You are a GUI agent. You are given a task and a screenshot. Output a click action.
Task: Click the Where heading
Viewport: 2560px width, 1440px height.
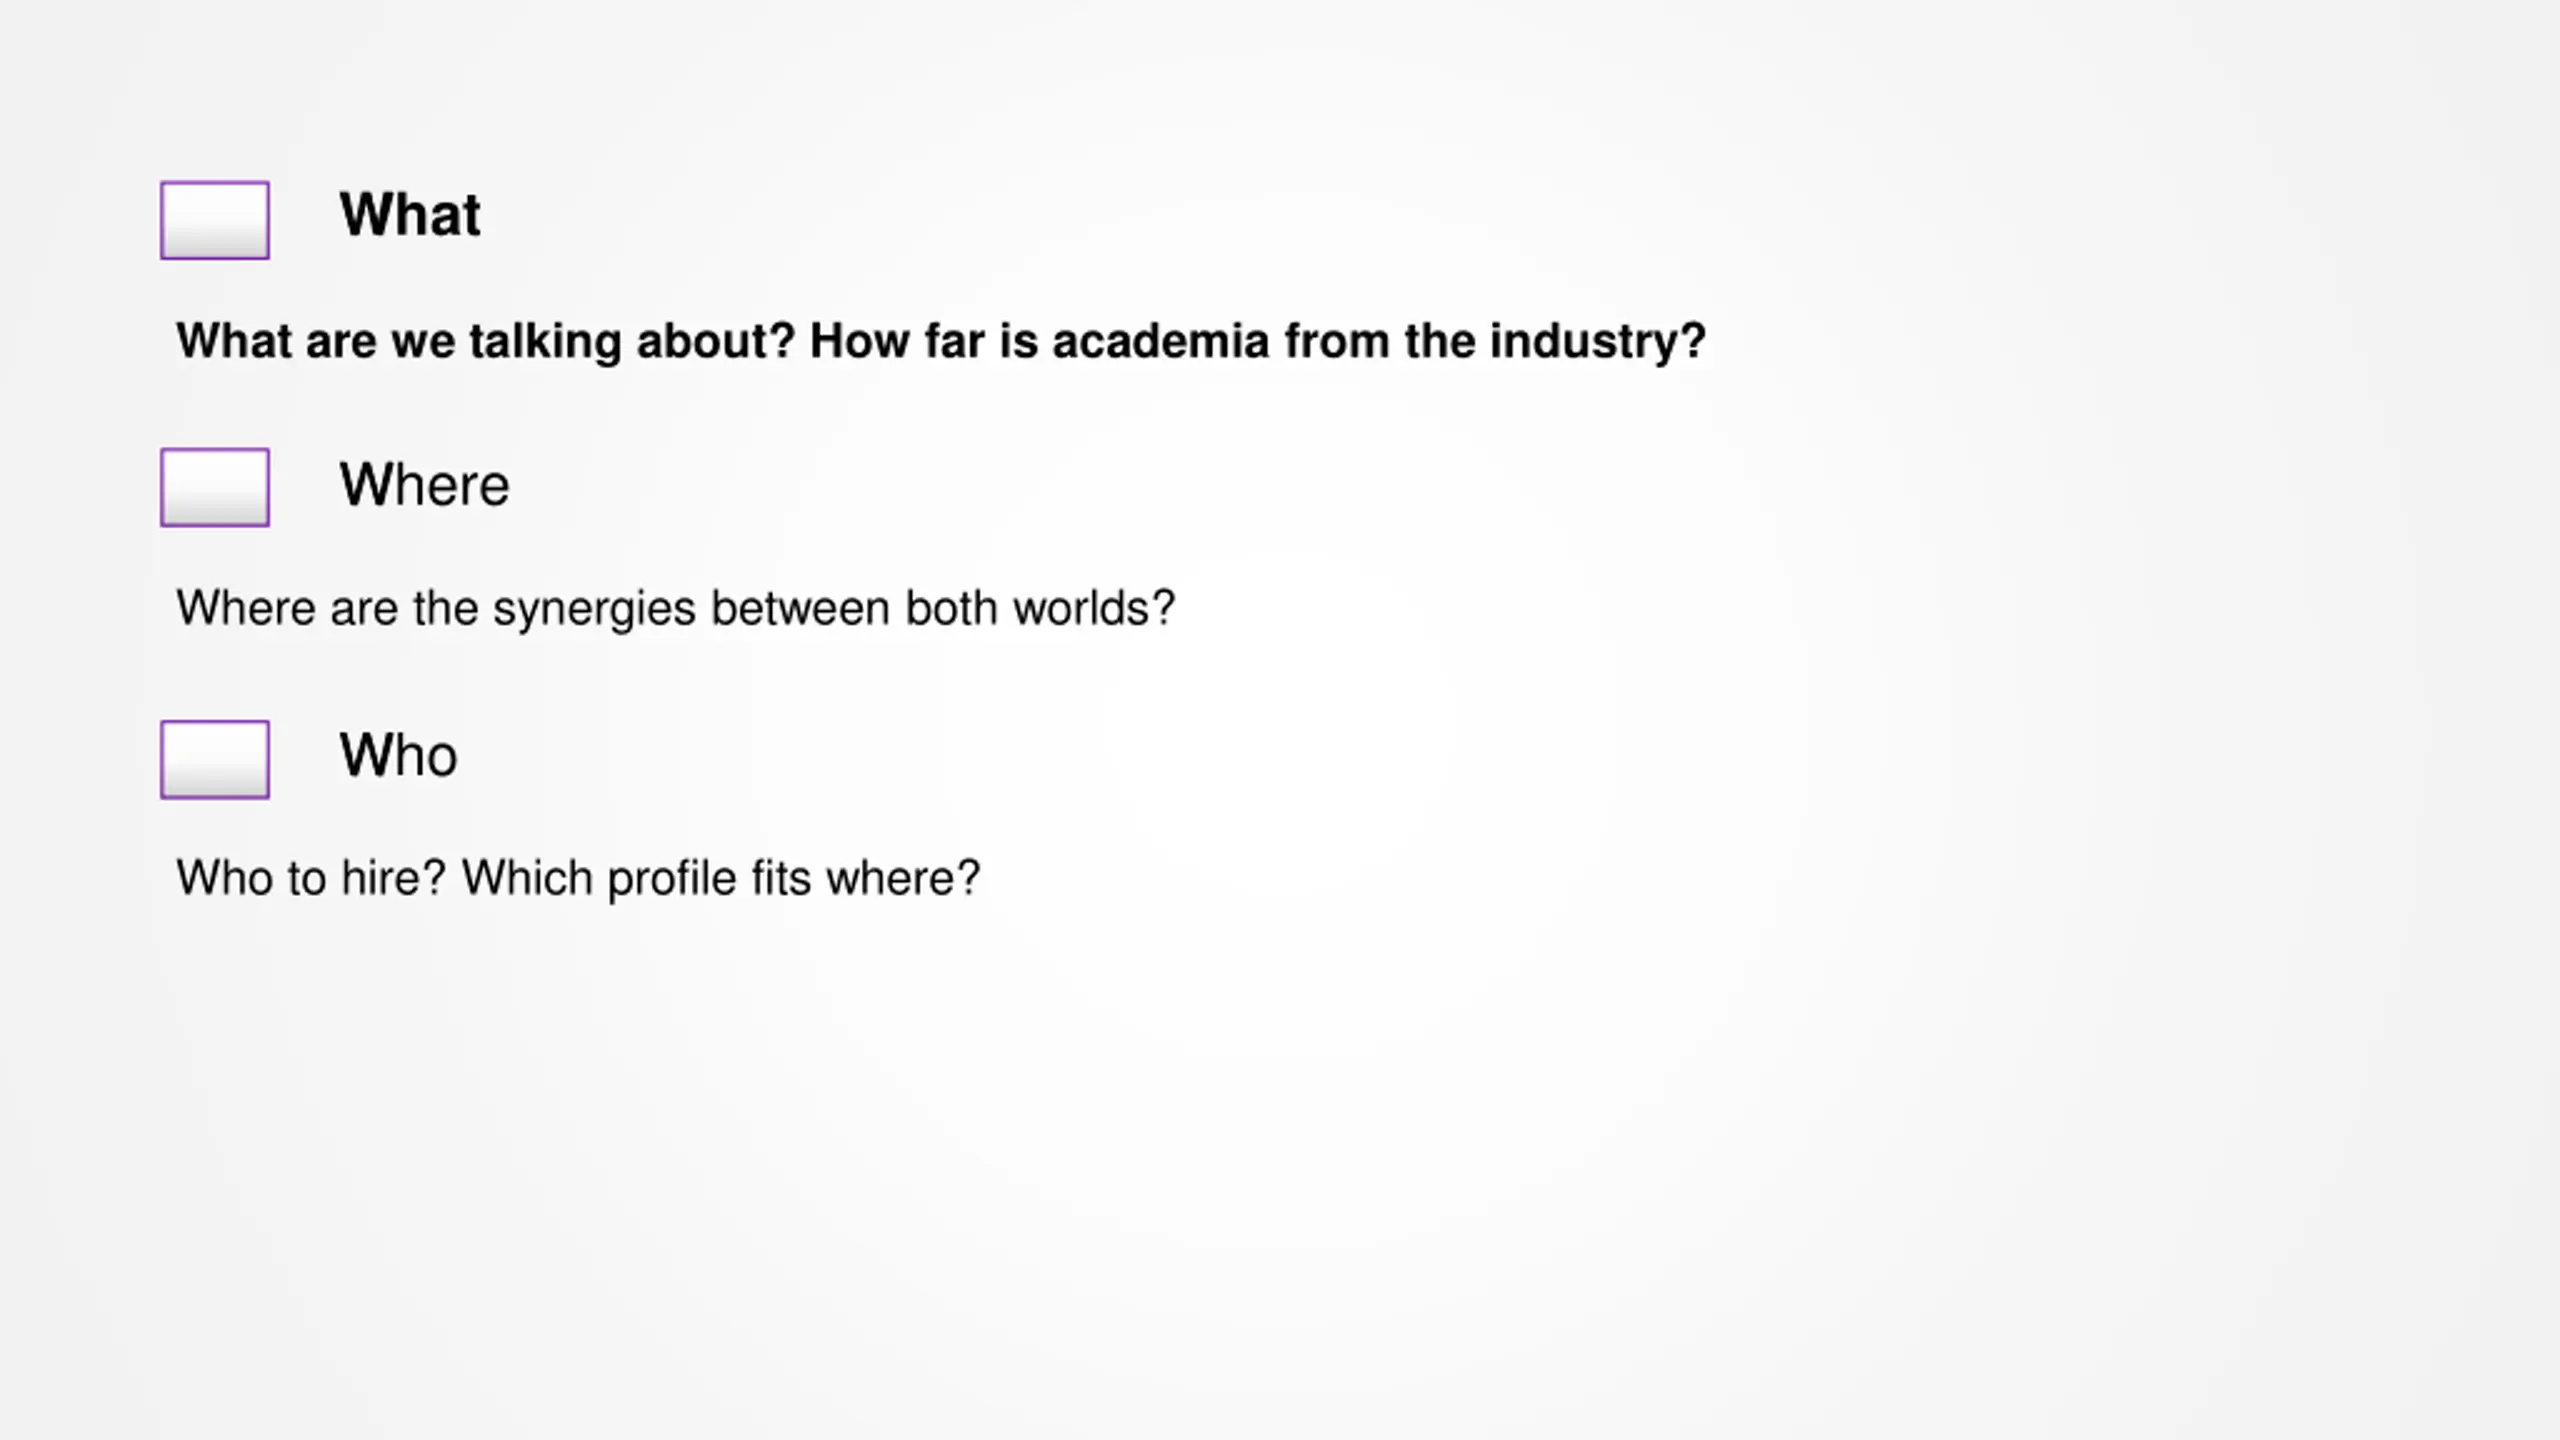point(424,484)
